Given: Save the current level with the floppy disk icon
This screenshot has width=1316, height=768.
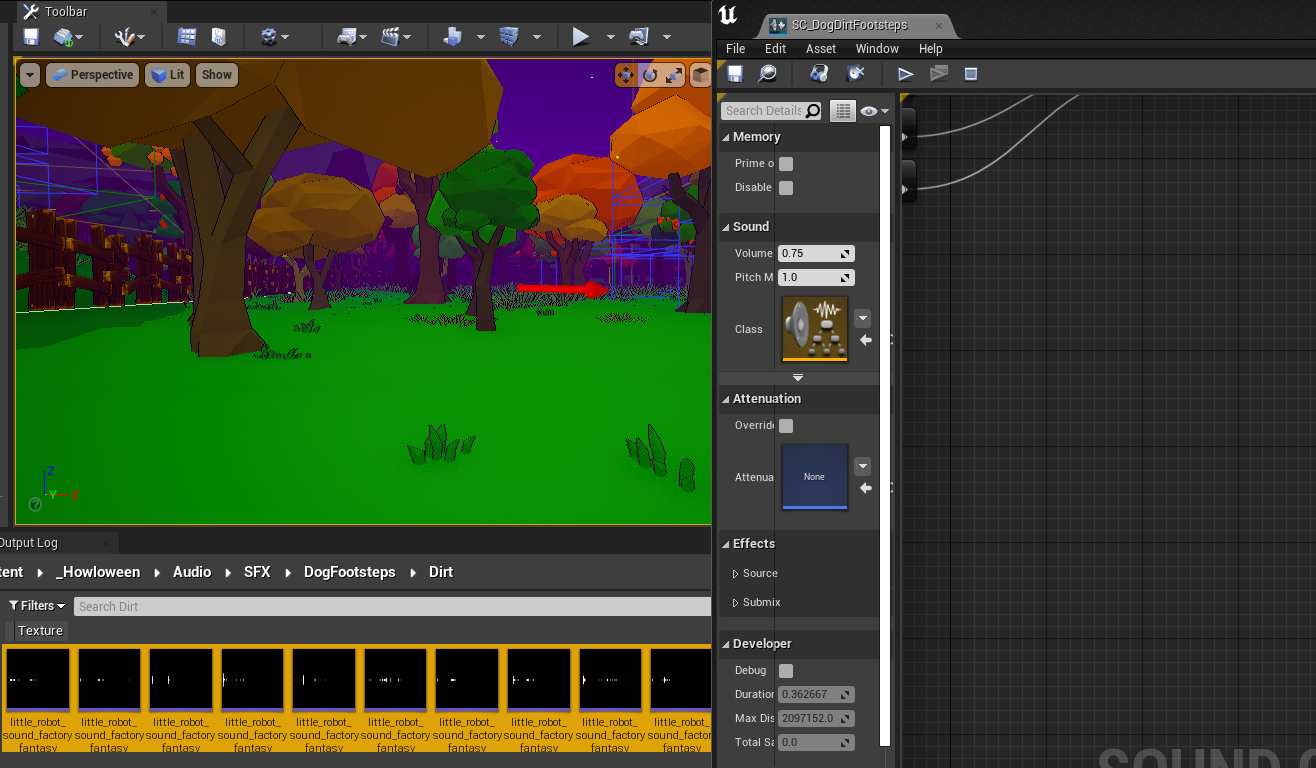Looking at the screenshot, I should pyautogui.click(x=30, y=35).
